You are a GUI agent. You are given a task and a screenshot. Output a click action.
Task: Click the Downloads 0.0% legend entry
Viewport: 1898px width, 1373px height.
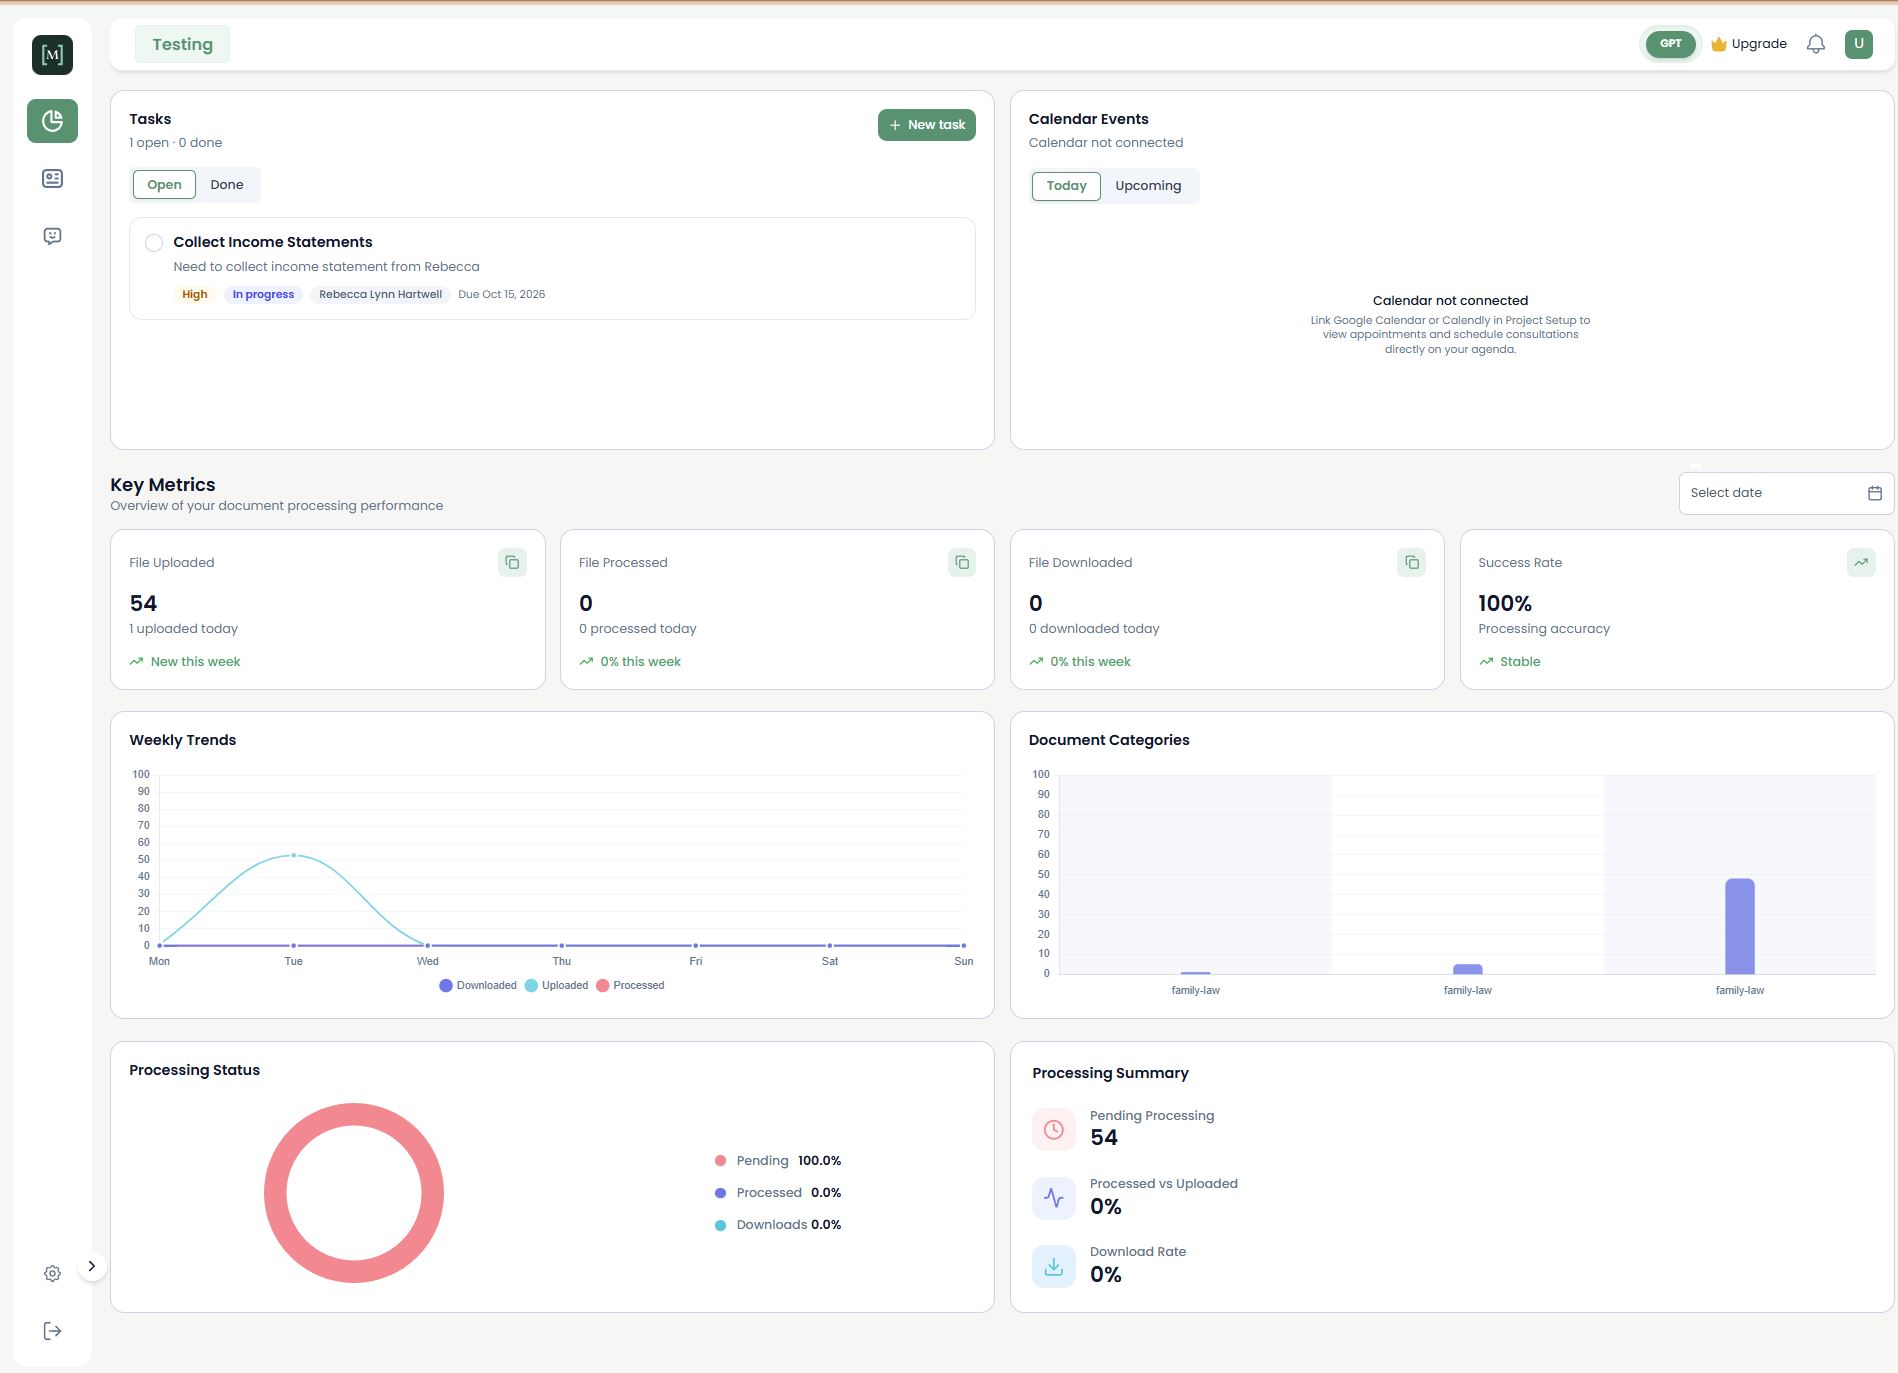[x=778, y=1225]
